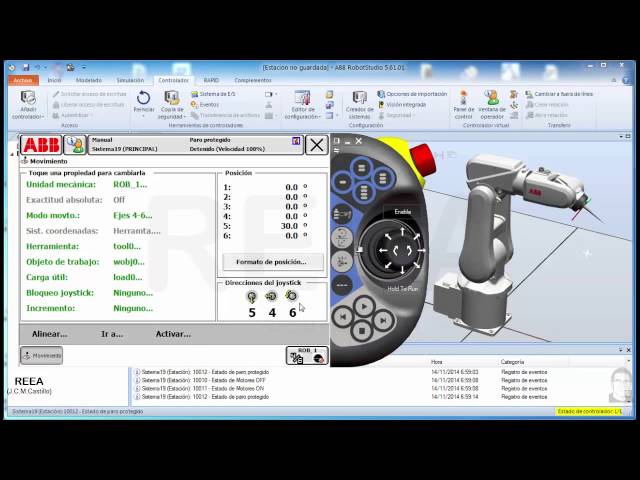Viewport: 640px width, 480px height.
Task: Click the Save icon in quick access toolbar
Action: (x=26, y=67)
